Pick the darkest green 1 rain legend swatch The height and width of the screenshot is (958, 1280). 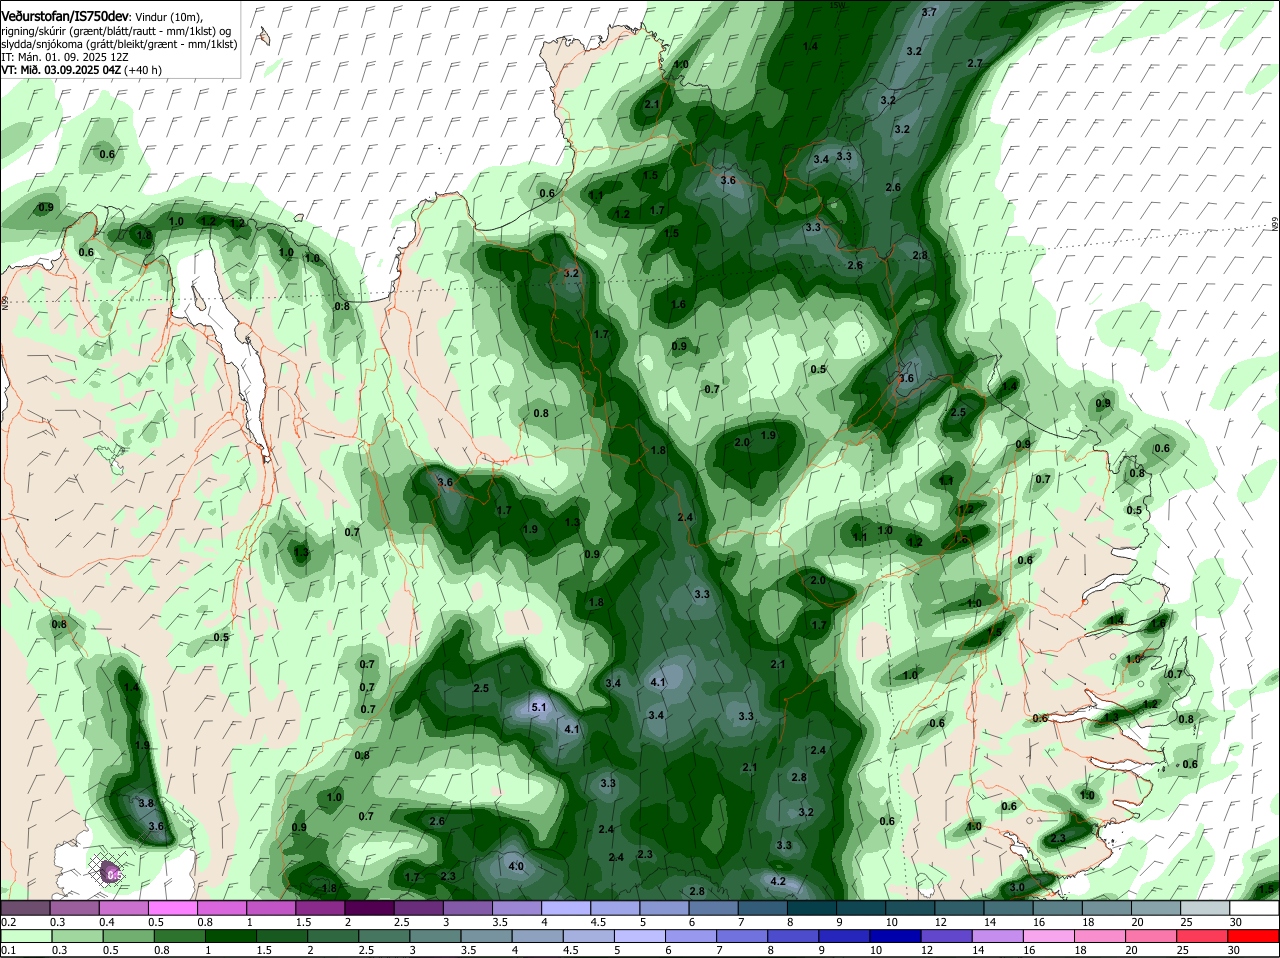click(232, 937)
